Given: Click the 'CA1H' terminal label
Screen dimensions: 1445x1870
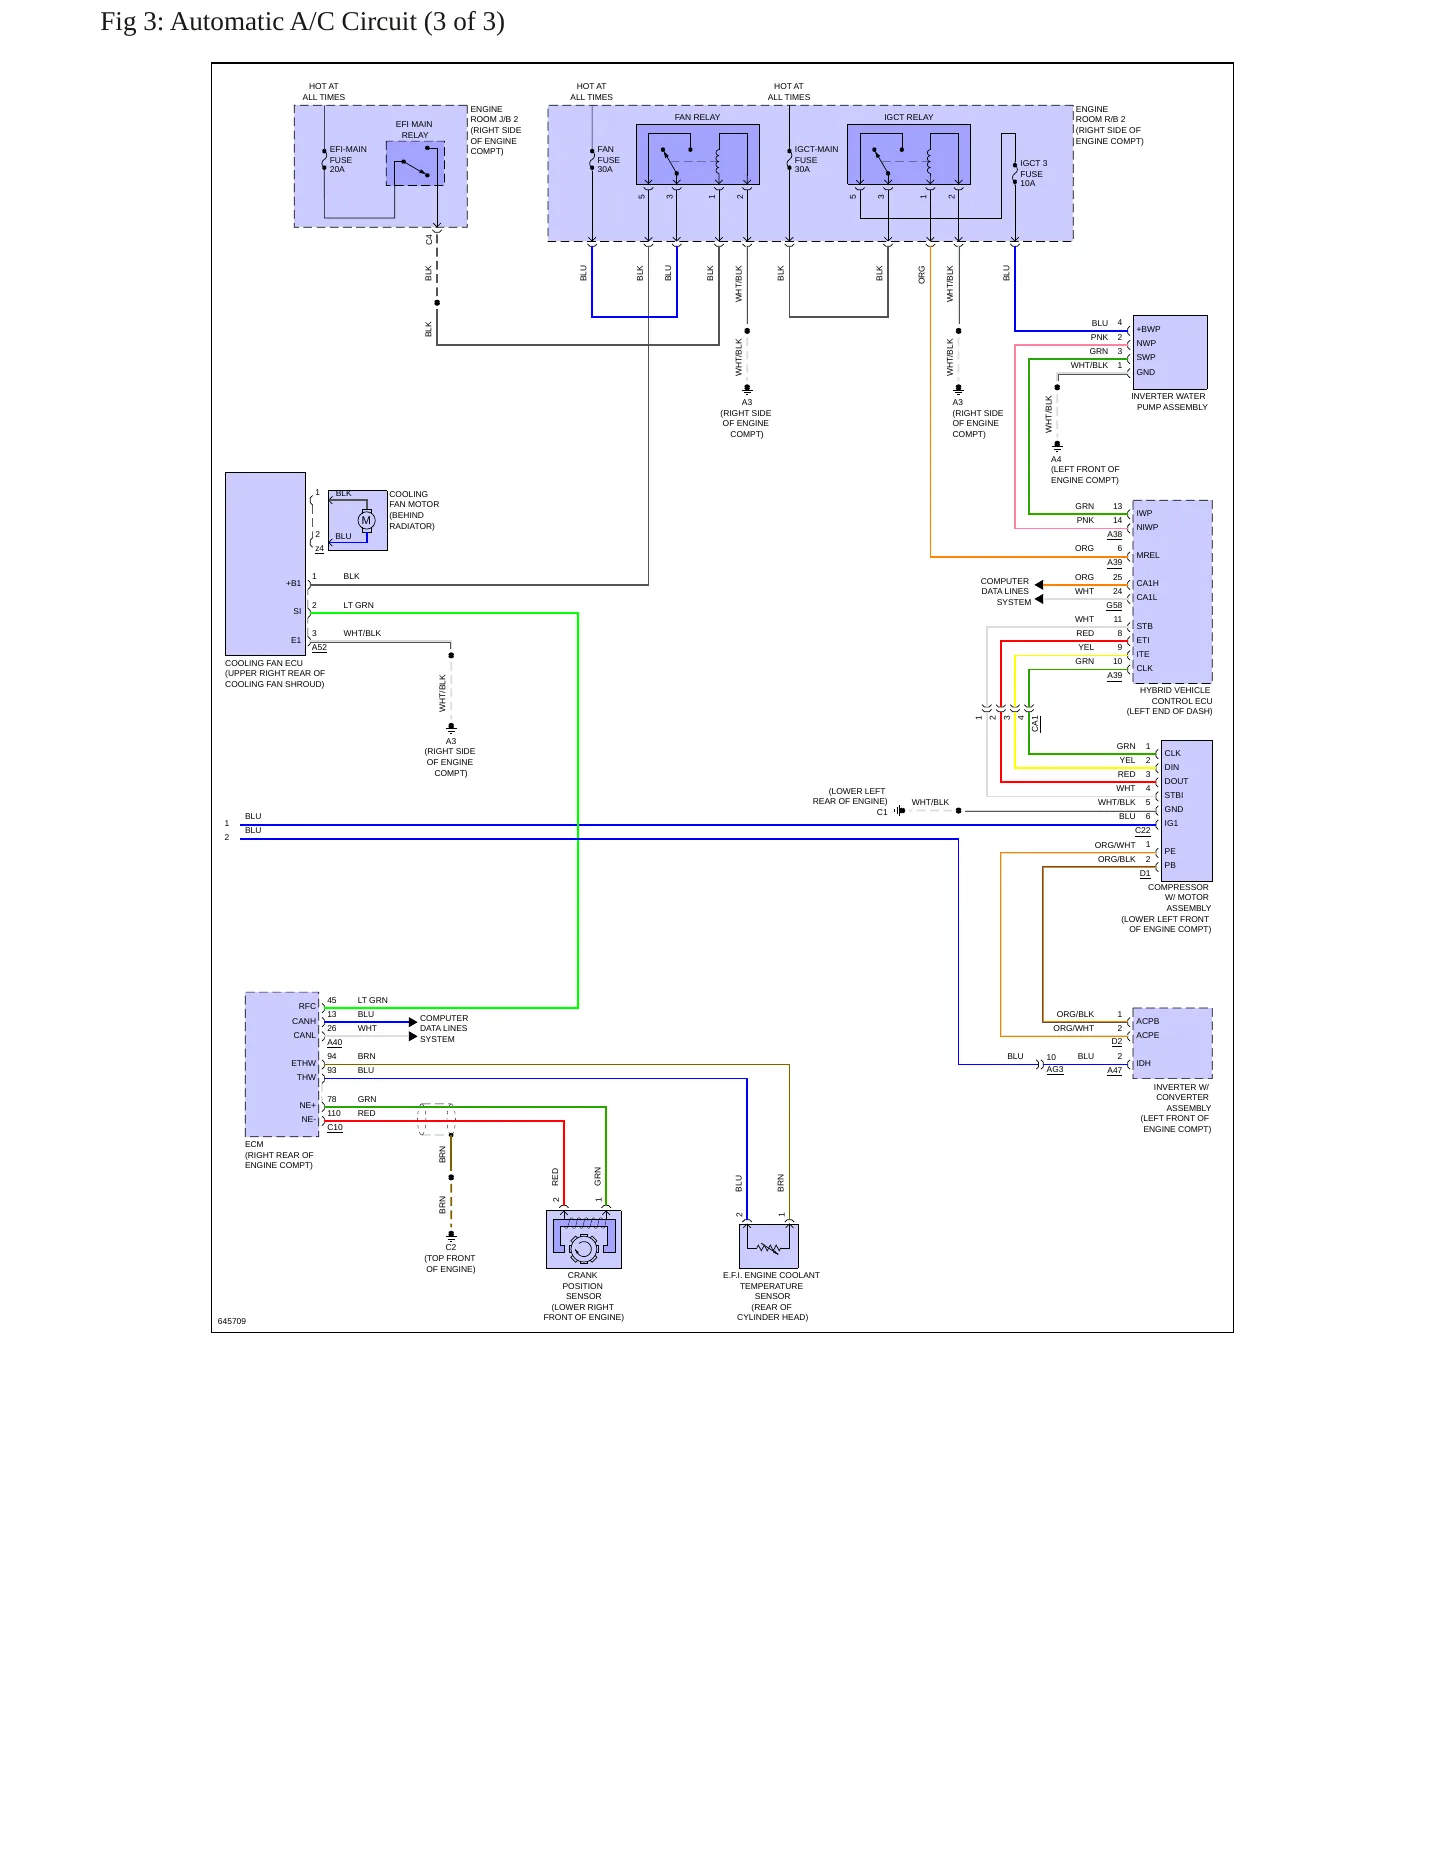Looking at the screenshot, I should [x=1147, y=583].
